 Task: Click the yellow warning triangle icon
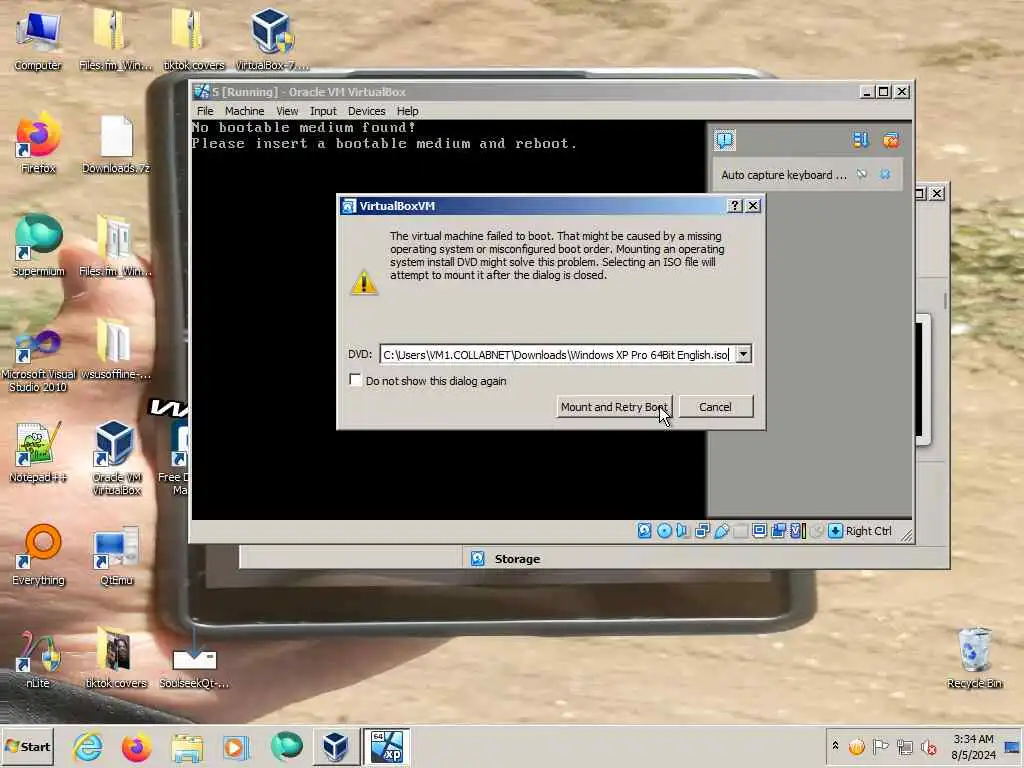click(364, 282)
